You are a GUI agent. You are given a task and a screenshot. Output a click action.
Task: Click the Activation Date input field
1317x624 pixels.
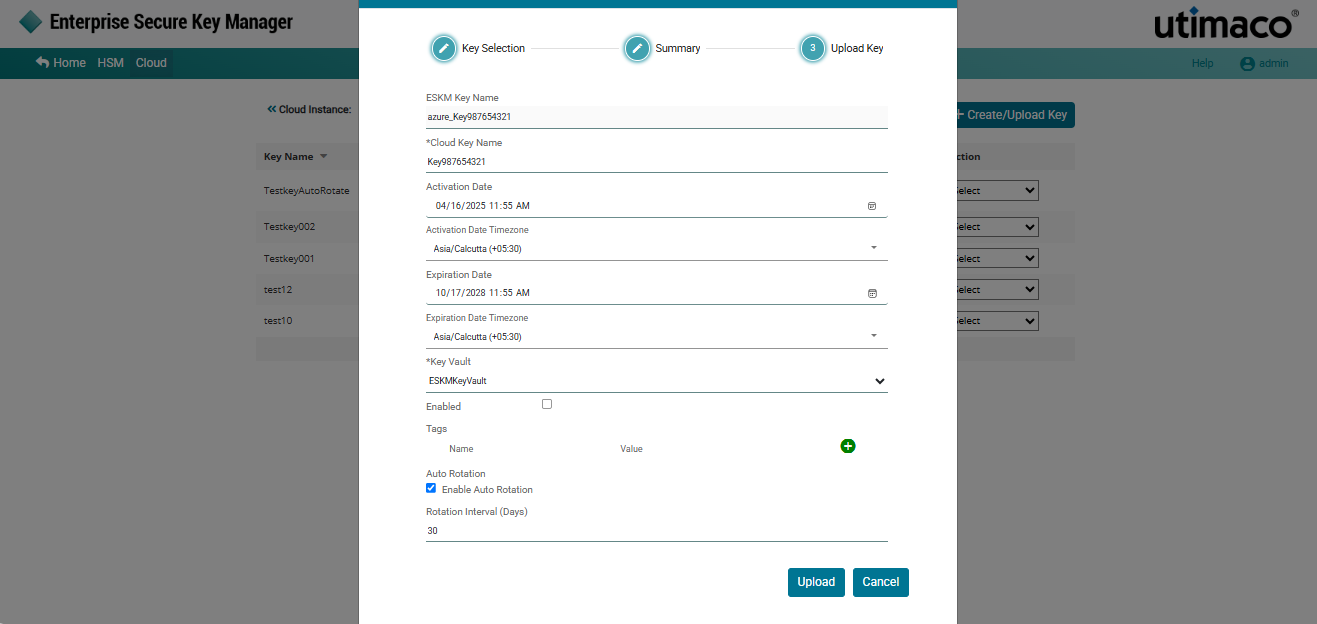point(657,206)
